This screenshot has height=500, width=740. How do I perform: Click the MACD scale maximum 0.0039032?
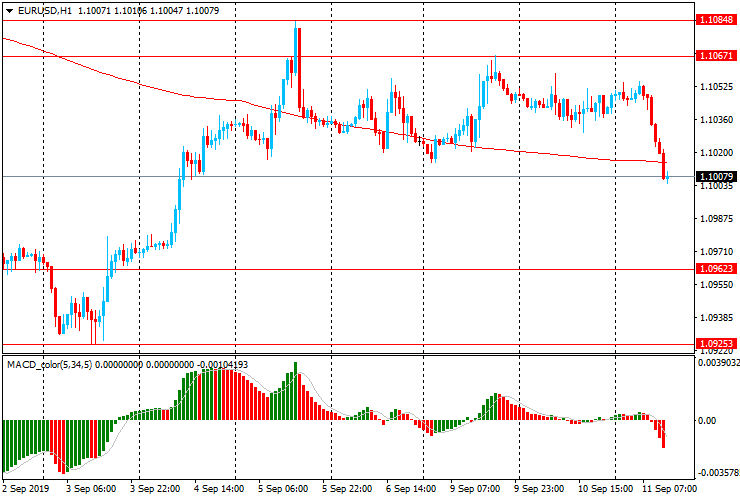click(716, 365)
